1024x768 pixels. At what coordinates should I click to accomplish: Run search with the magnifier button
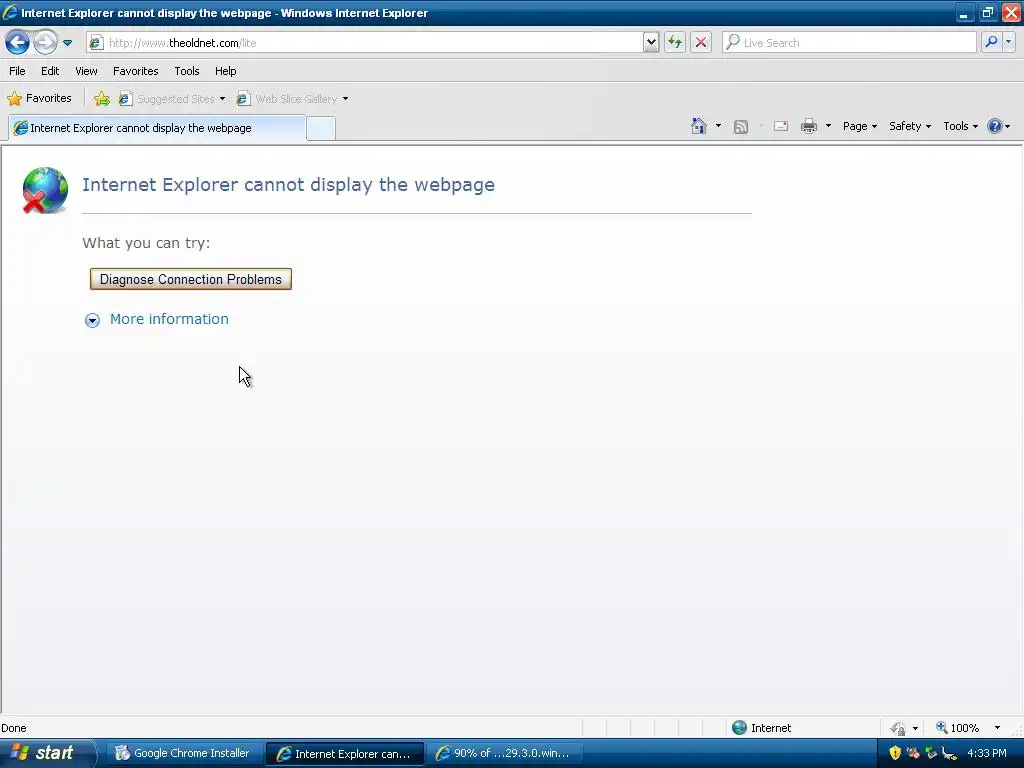point(991,43)
